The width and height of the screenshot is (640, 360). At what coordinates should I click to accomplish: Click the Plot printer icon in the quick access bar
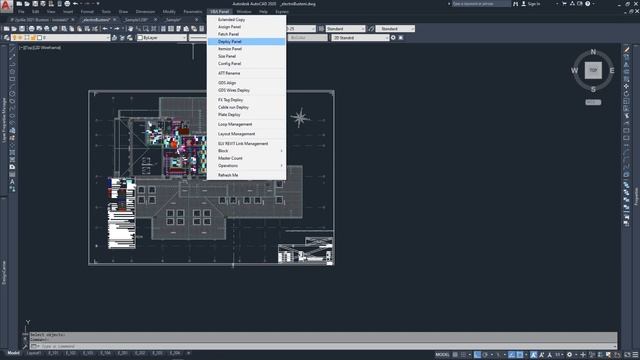[x=67, y=4]
